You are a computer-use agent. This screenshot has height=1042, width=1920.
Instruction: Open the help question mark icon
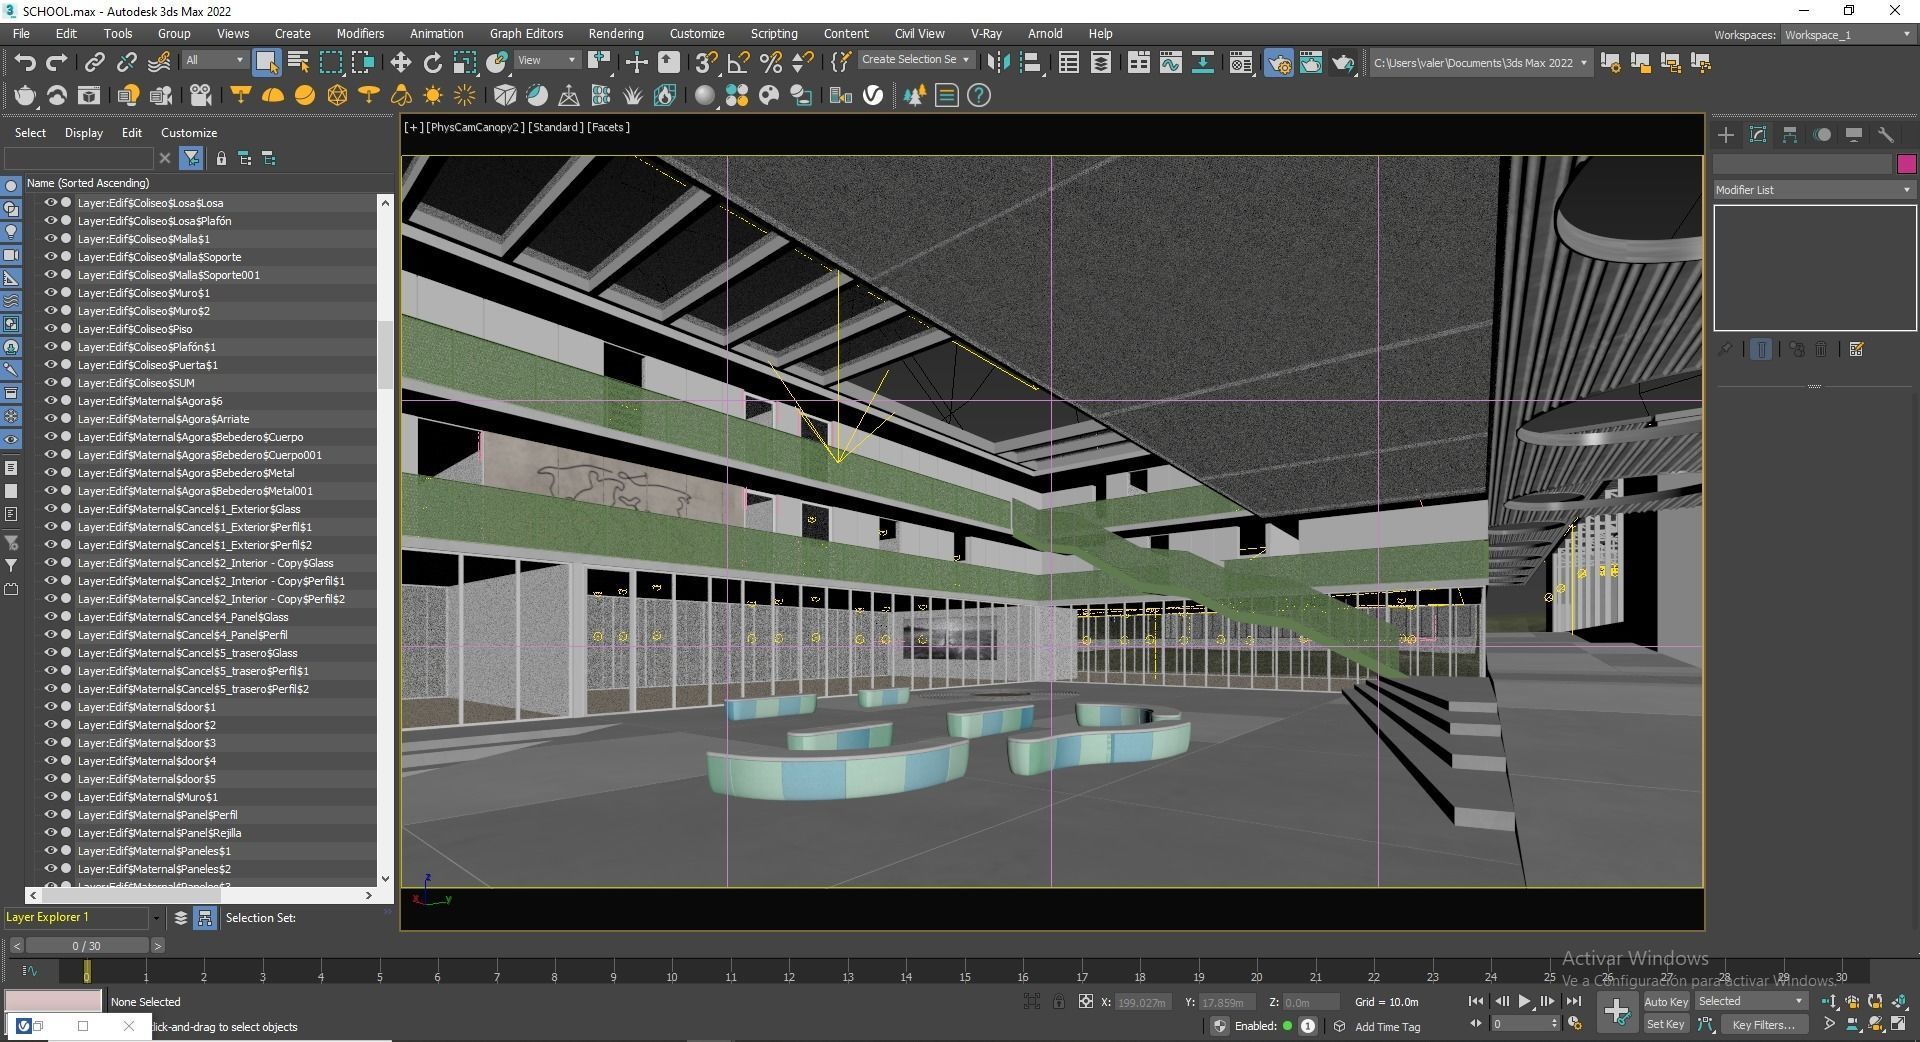click(x=979, y=96)
